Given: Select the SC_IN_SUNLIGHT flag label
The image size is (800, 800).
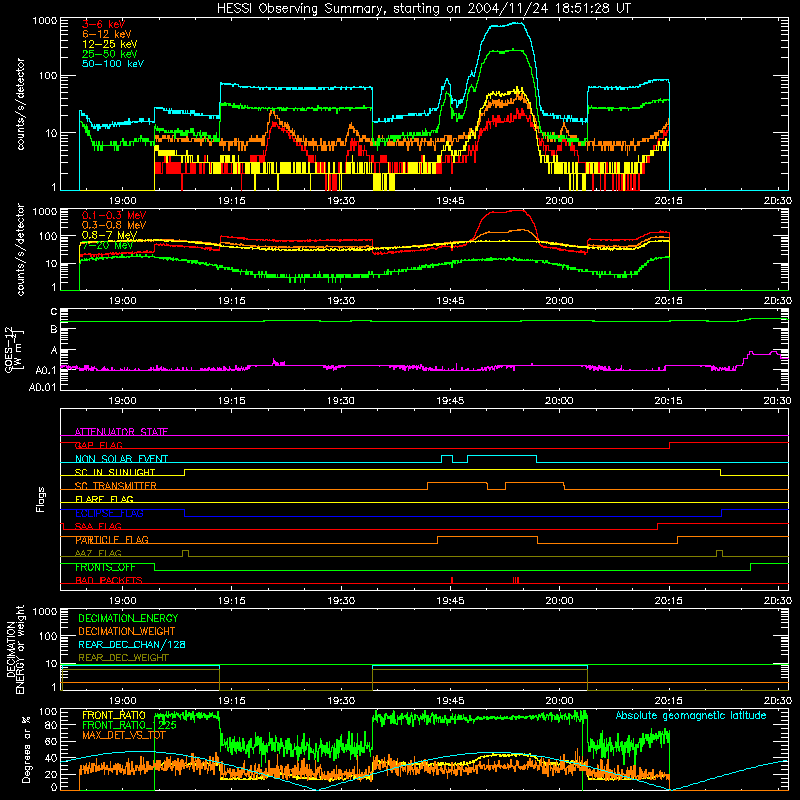Looking at the screenshot, I should (115, 472).
